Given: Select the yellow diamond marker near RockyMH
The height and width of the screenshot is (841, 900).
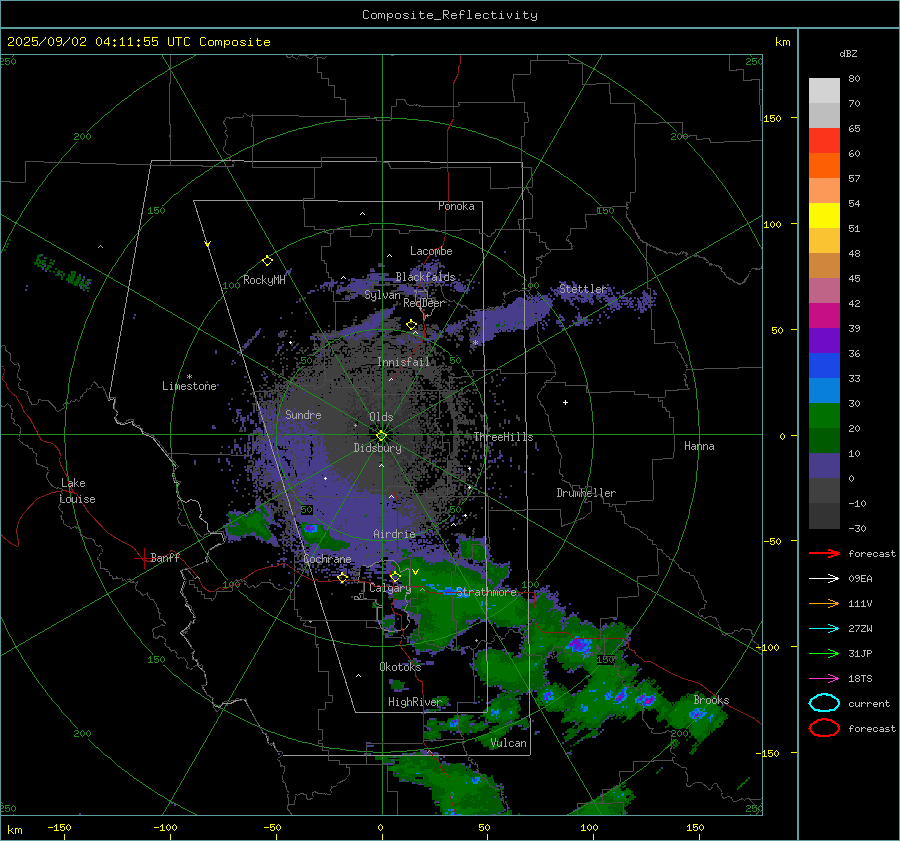Looking at the screenshot, I should (267, 261).
